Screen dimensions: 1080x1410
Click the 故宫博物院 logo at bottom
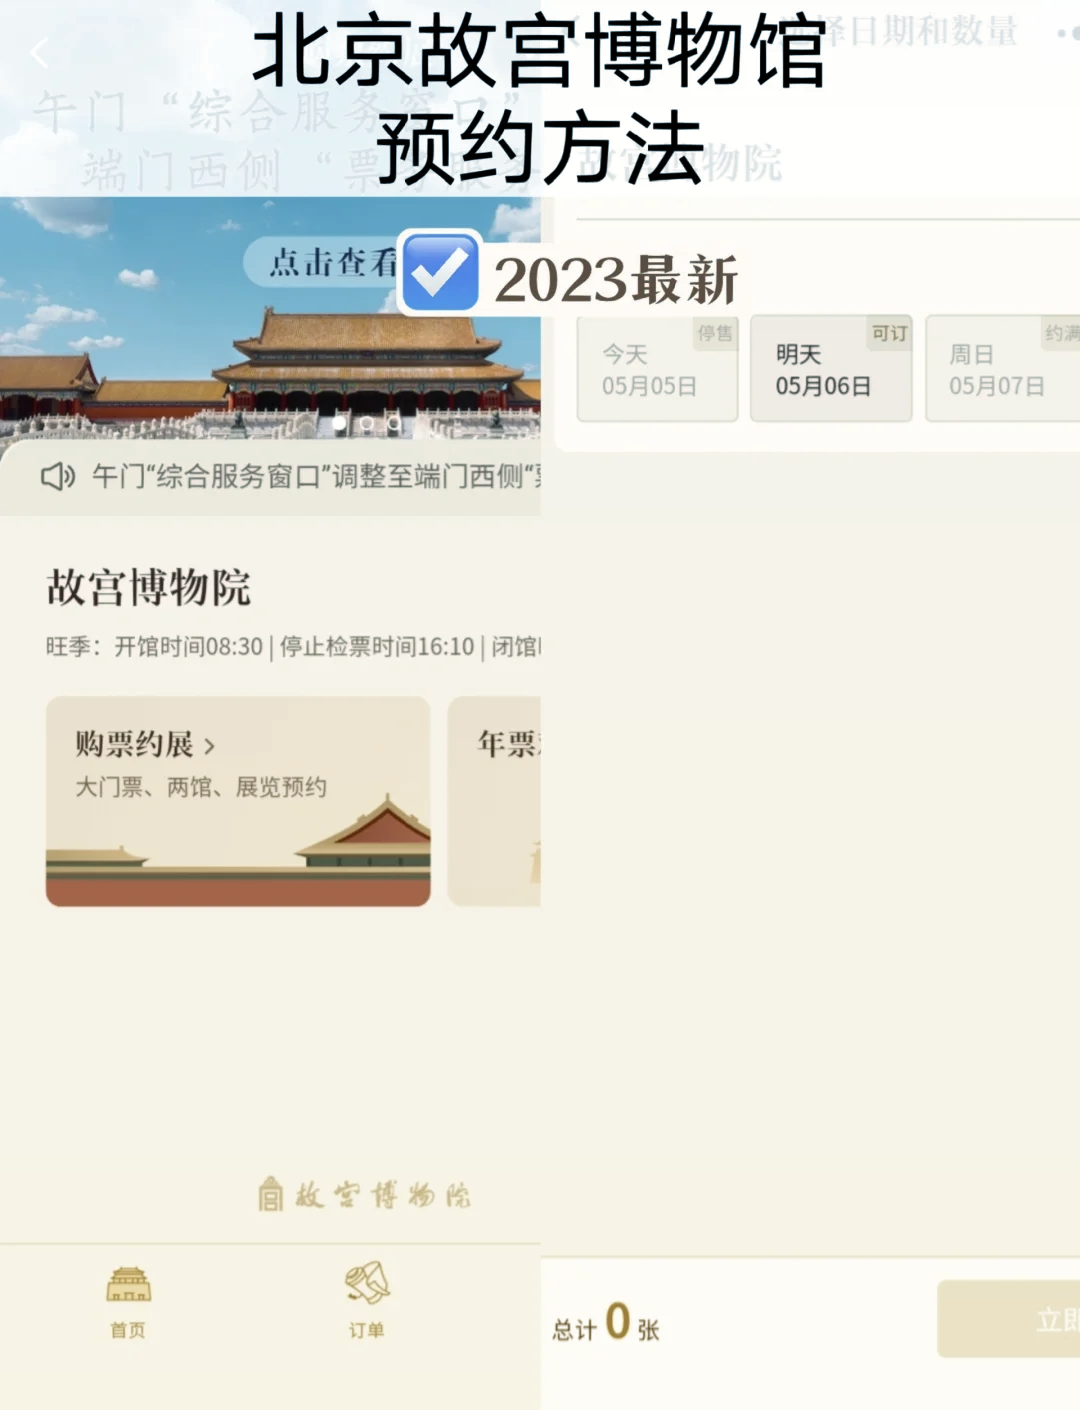[364, 1194]
